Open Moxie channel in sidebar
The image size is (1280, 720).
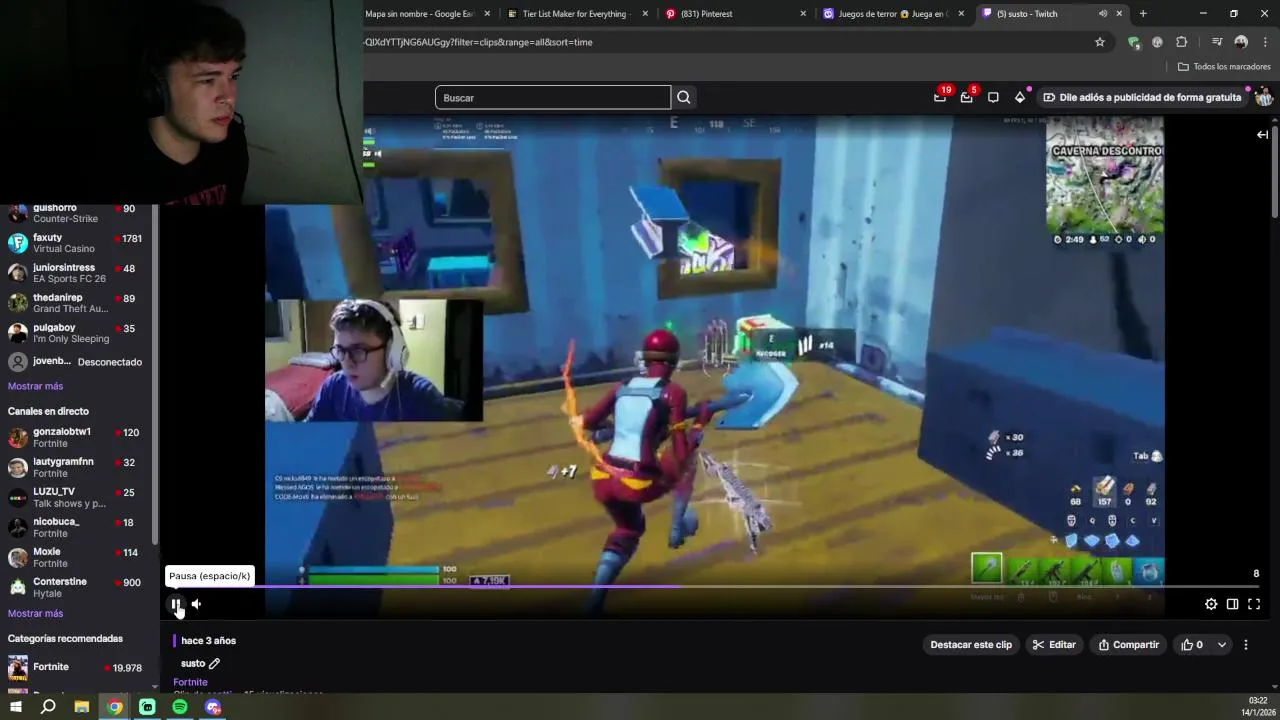coord(75,557)
